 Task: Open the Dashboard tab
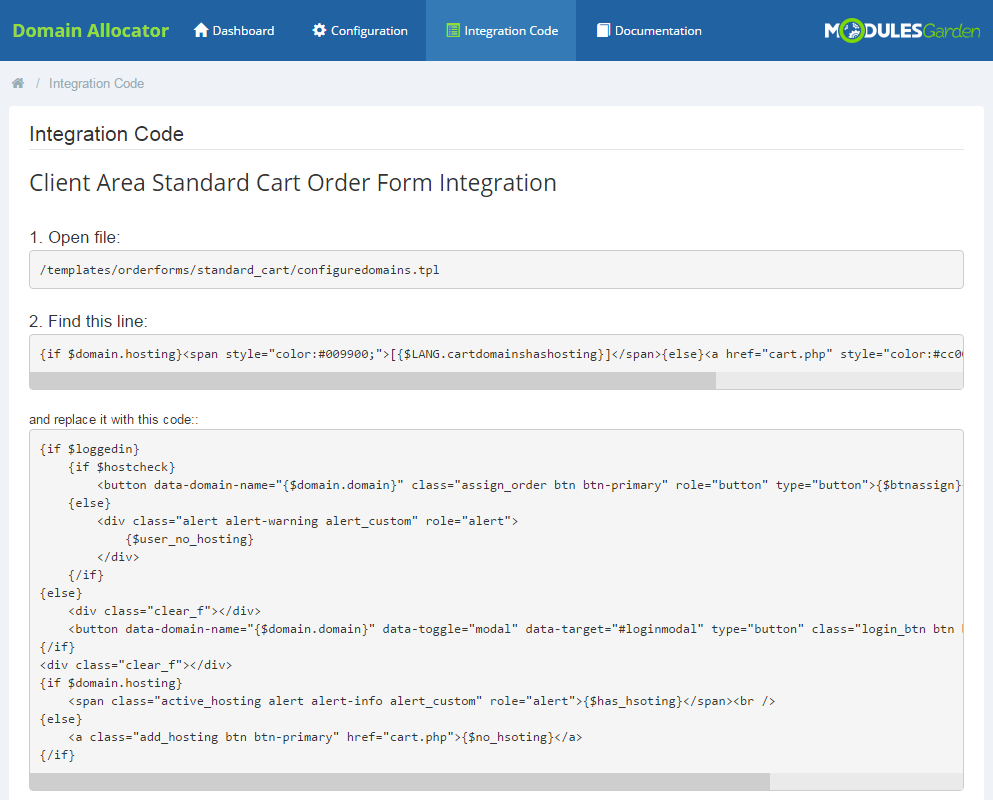click(240, 30)
